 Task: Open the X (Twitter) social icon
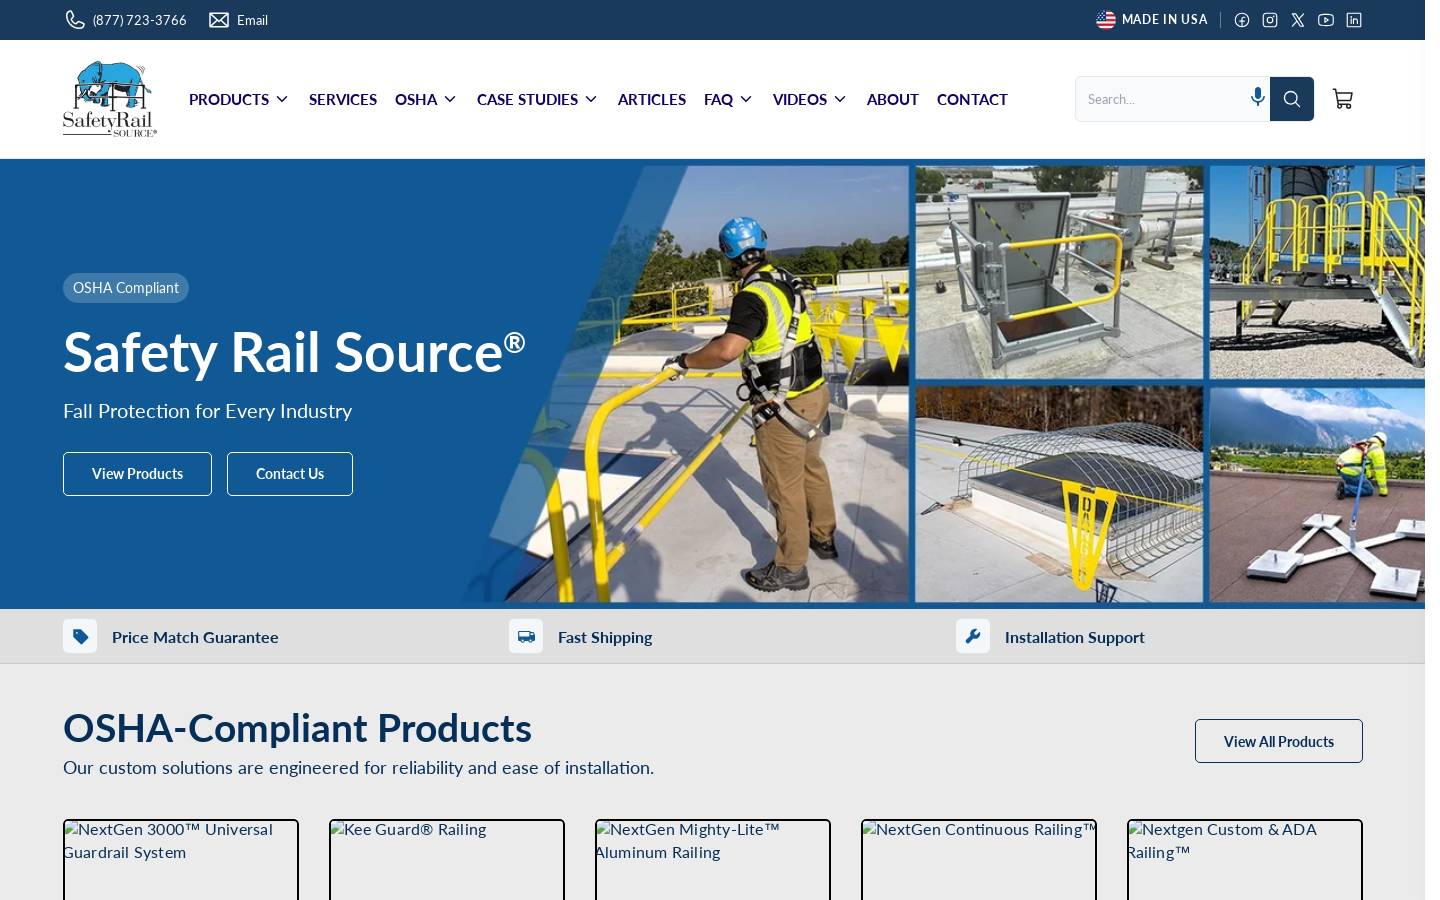[1298, 20]
